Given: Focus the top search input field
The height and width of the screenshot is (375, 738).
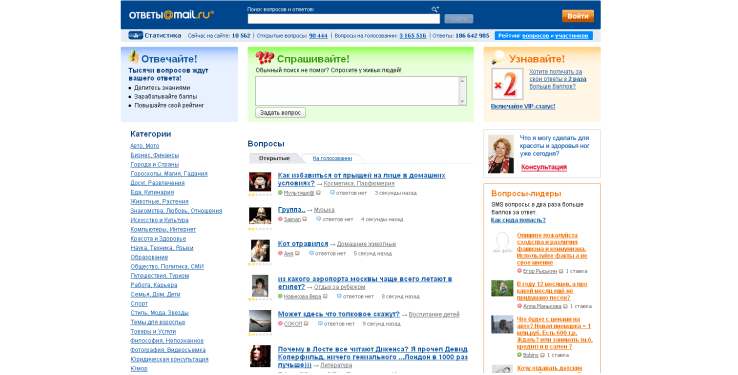Looking at the screenshot, I should 344,19.
